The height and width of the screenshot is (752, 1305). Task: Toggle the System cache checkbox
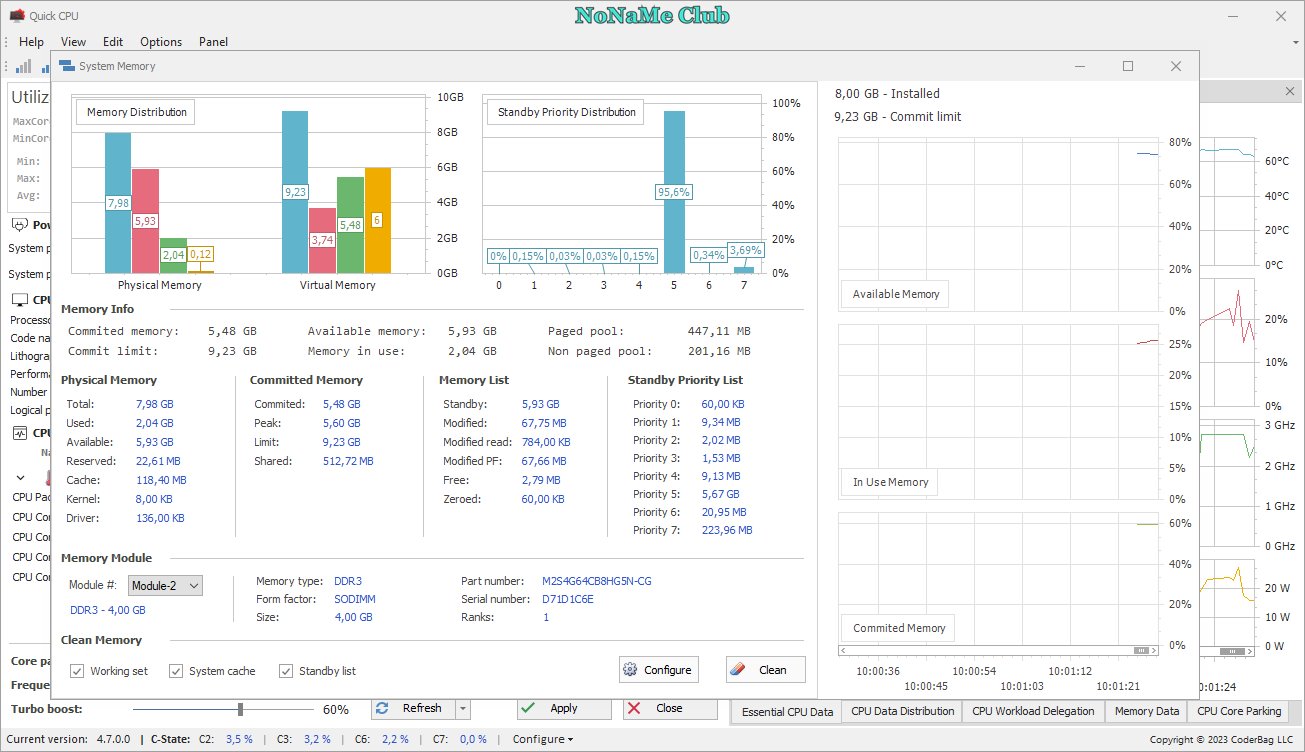point(176,671)
